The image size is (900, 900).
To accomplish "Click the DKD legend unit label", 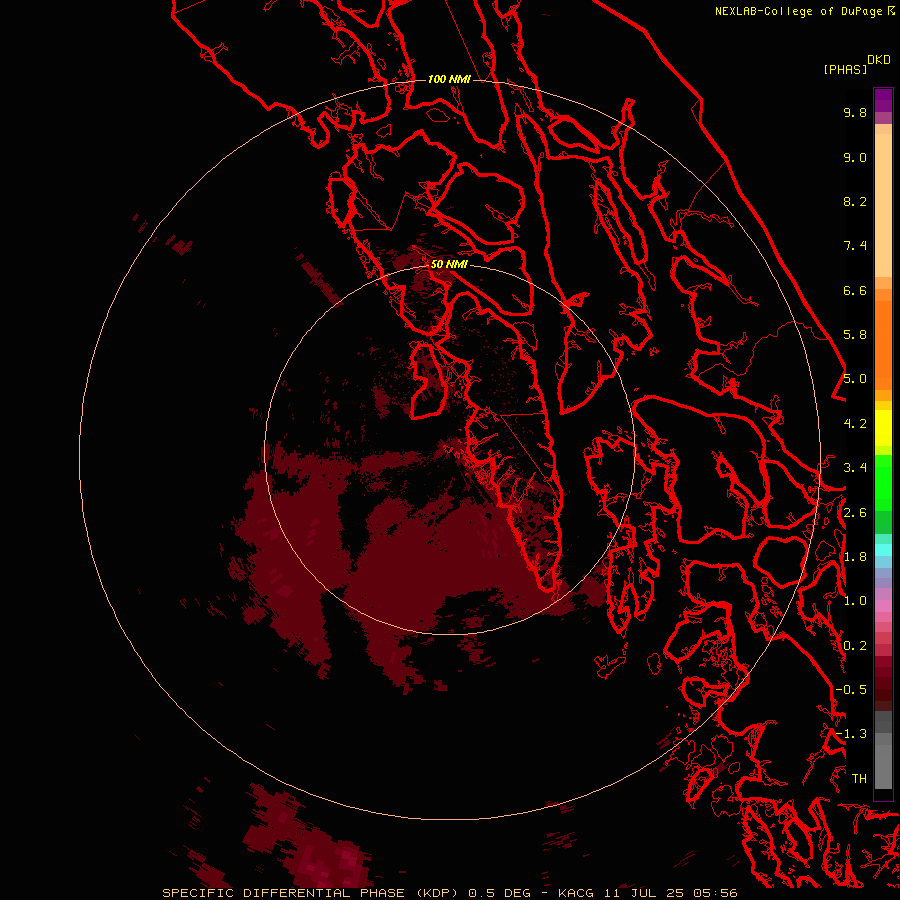I will coord(879,60).
